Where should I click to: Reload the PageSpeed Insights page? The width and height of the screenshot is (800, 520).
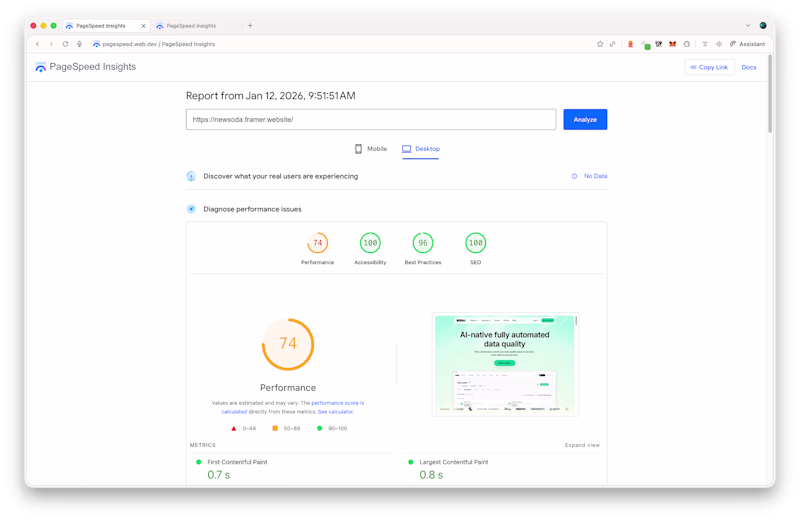pos(65,44)
